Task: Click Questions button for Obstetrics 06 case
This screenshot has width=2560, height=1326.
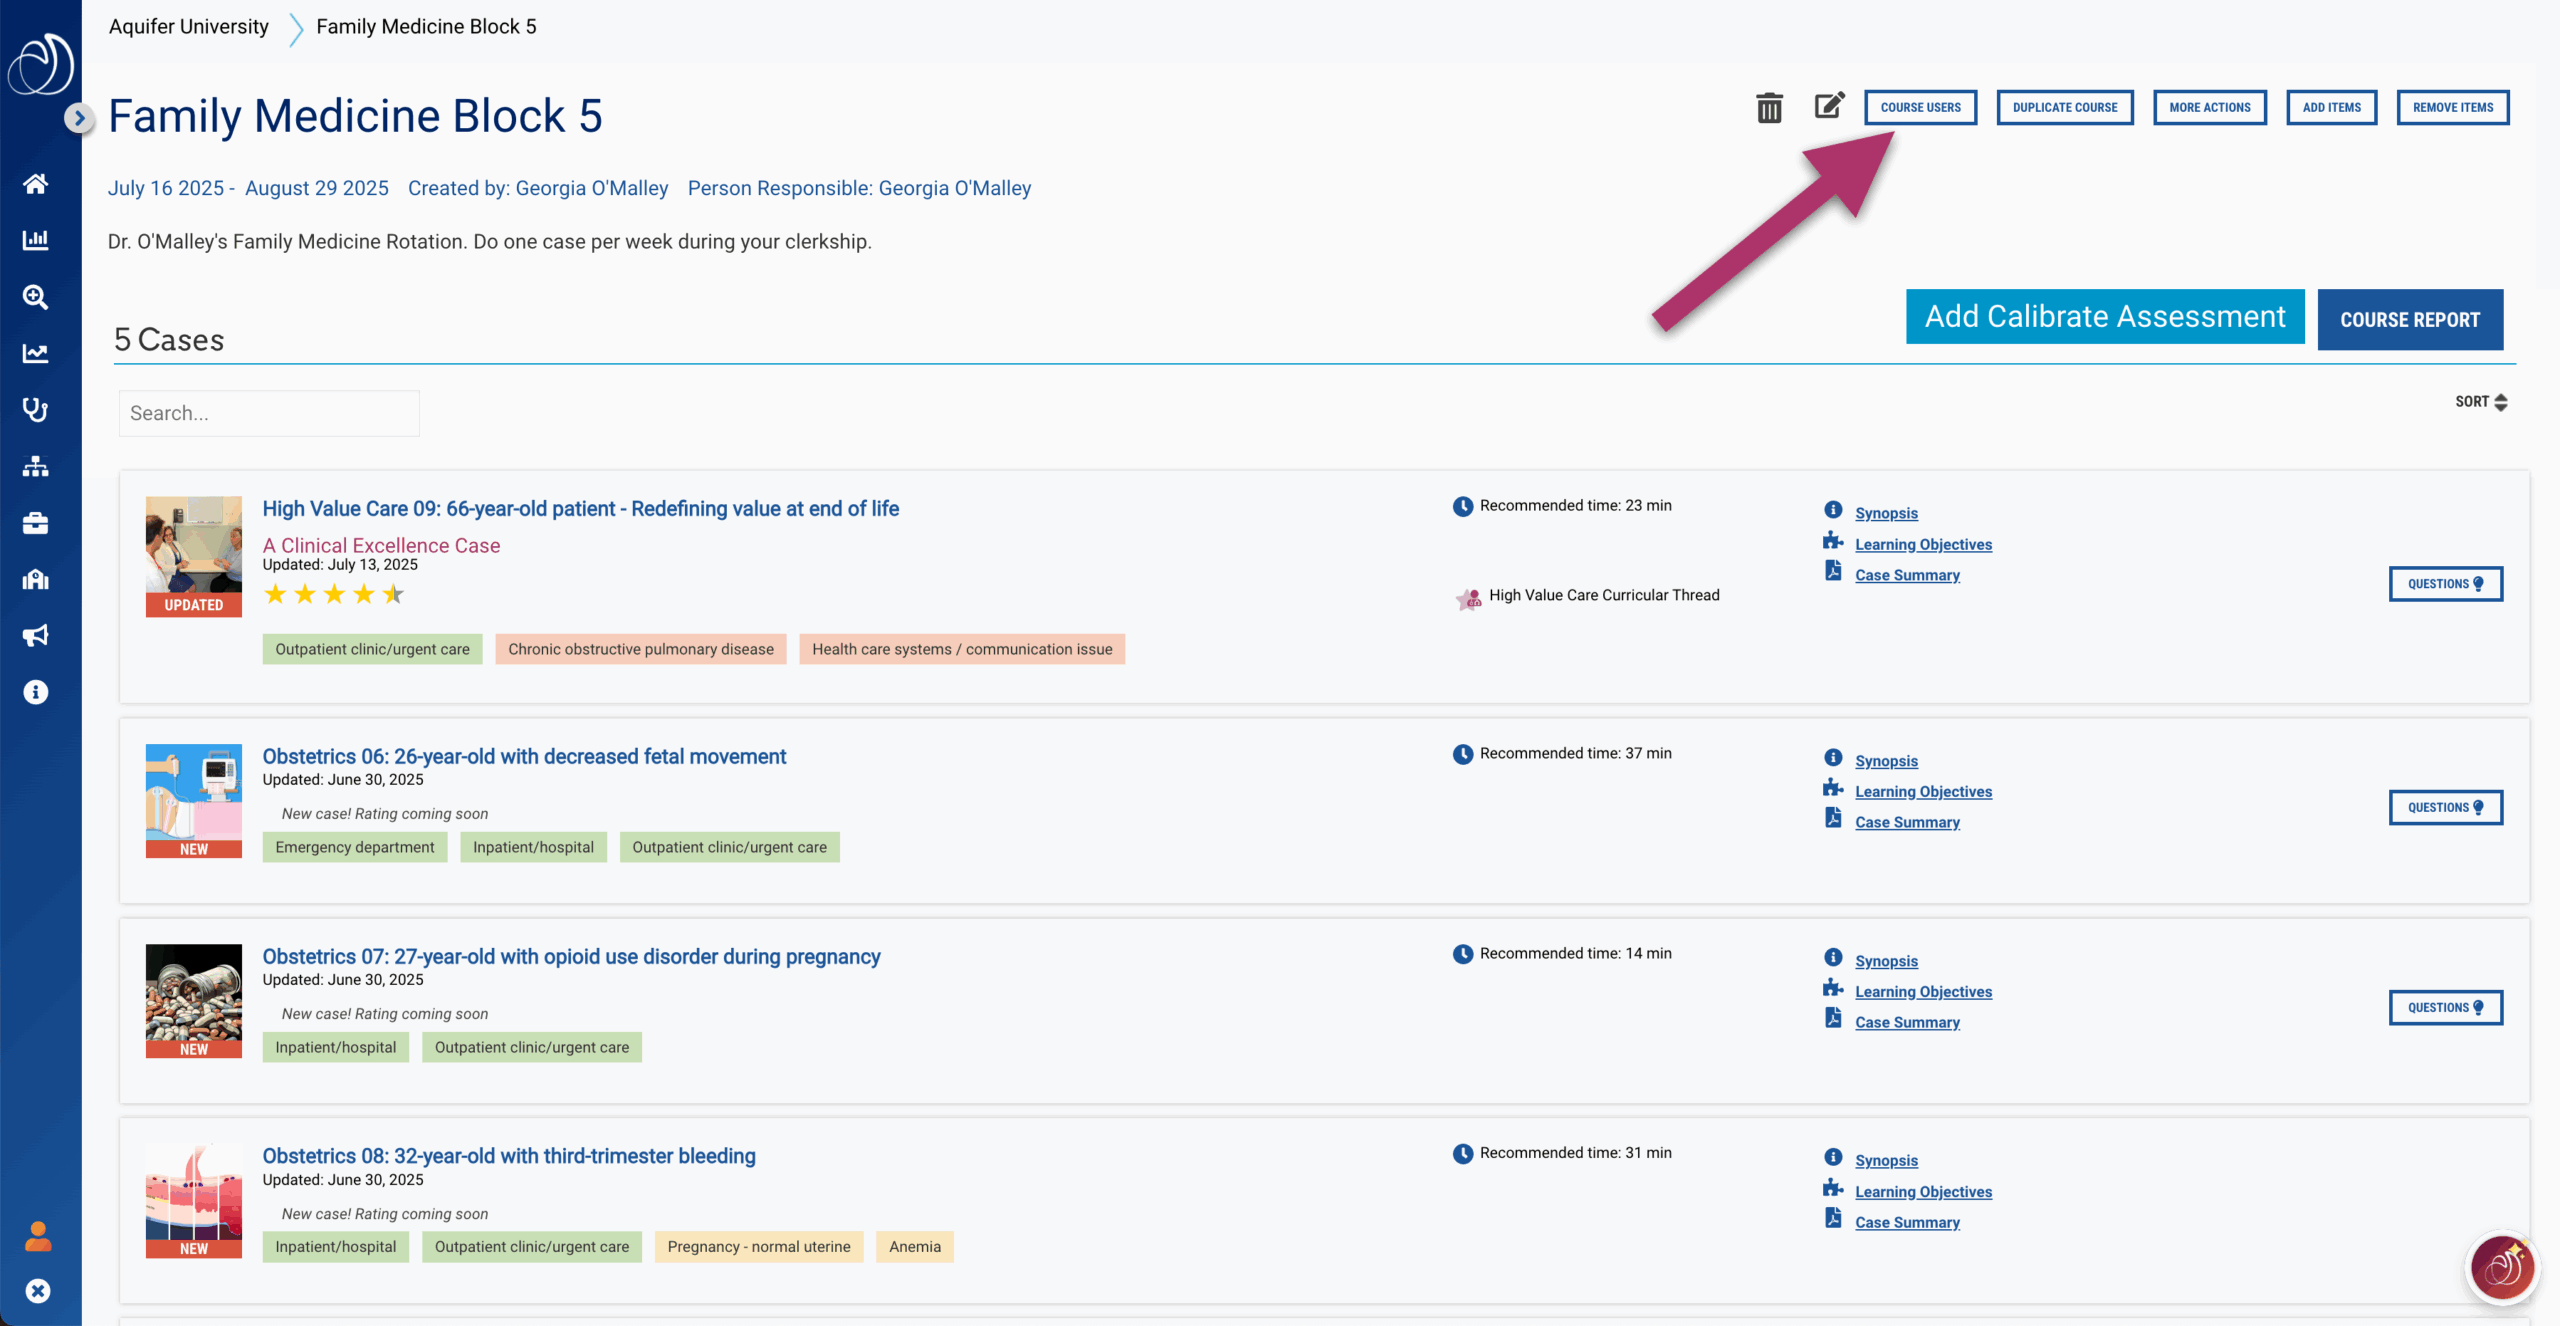Action: 2445,808
